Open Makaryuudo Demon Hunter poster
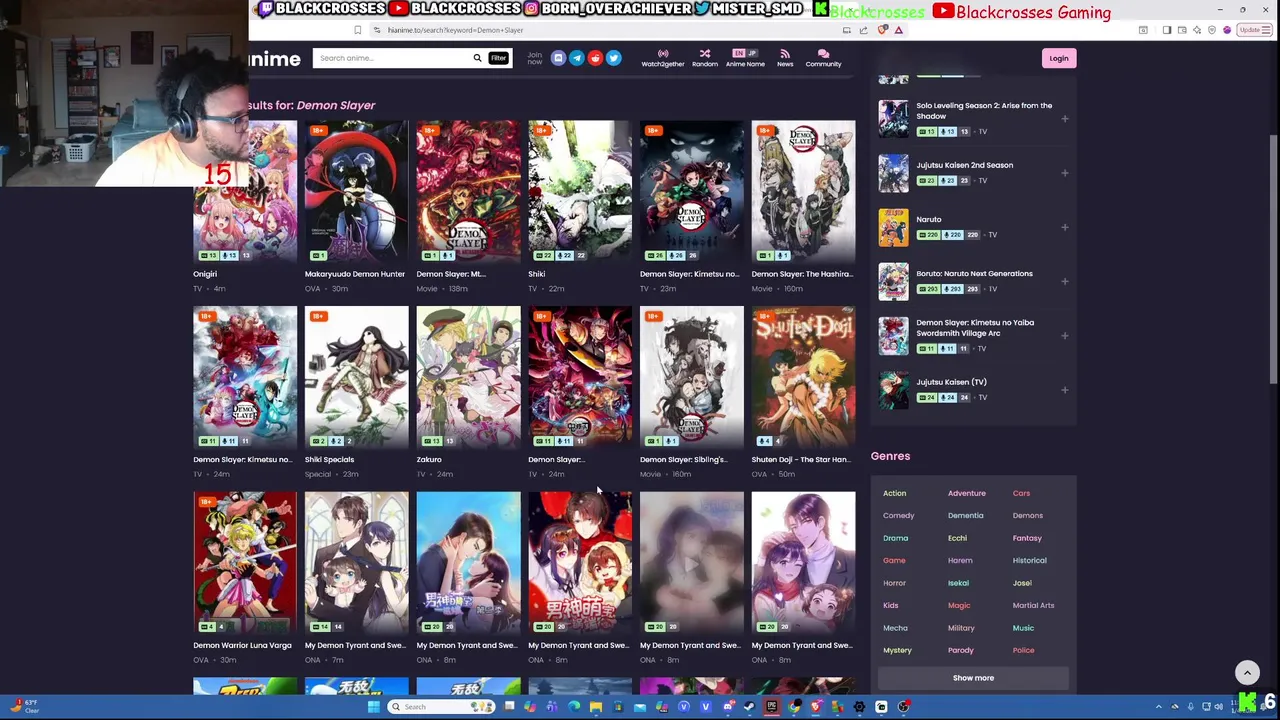 pos(356,191)
